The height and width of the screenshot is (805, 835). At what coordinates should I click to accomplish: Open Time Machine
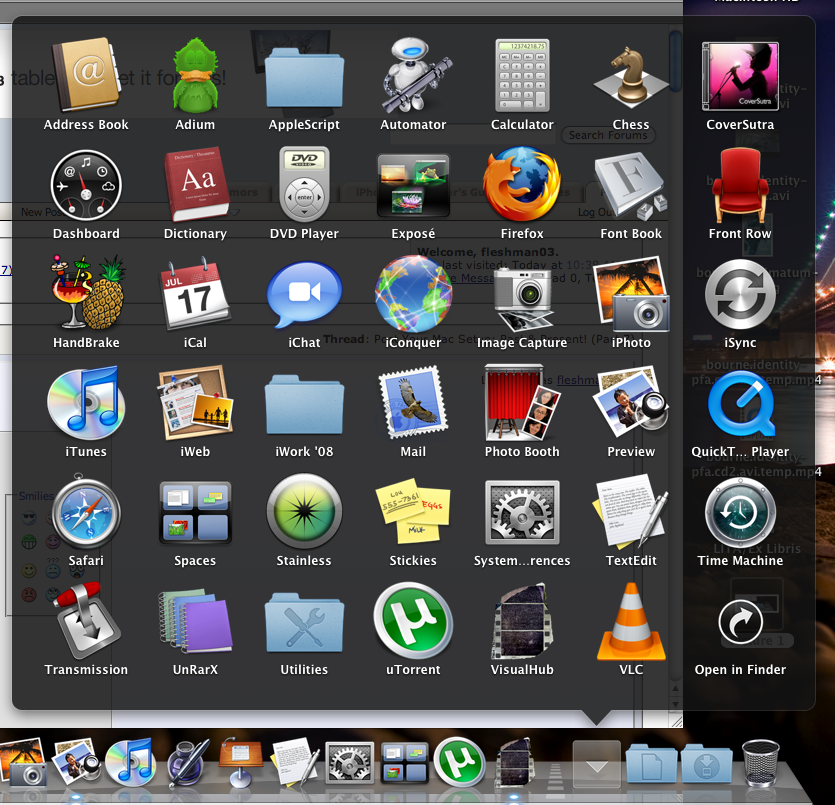coord(740,513)
